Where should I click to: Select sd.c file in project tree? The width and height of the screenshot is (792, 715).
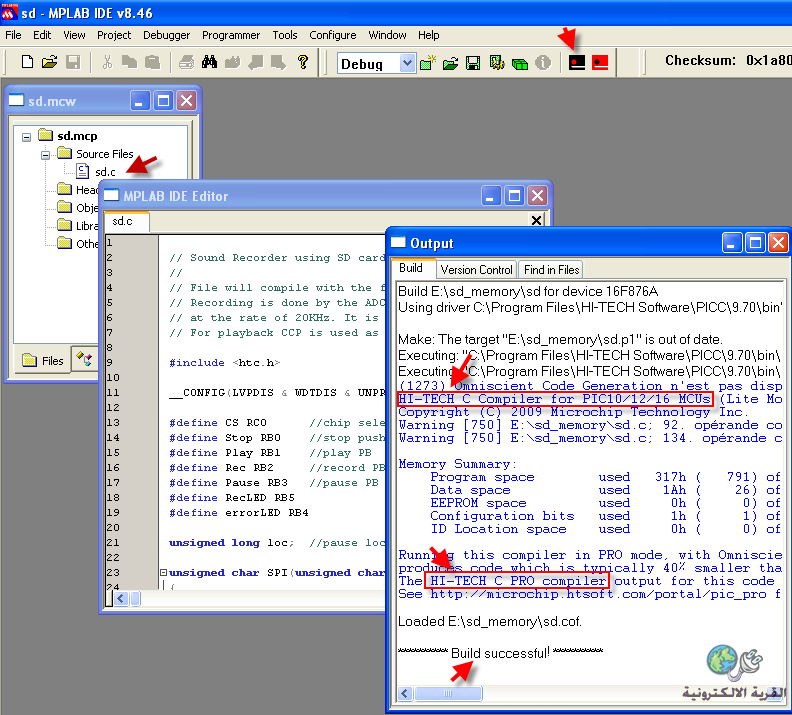click(x=105, y=172)
